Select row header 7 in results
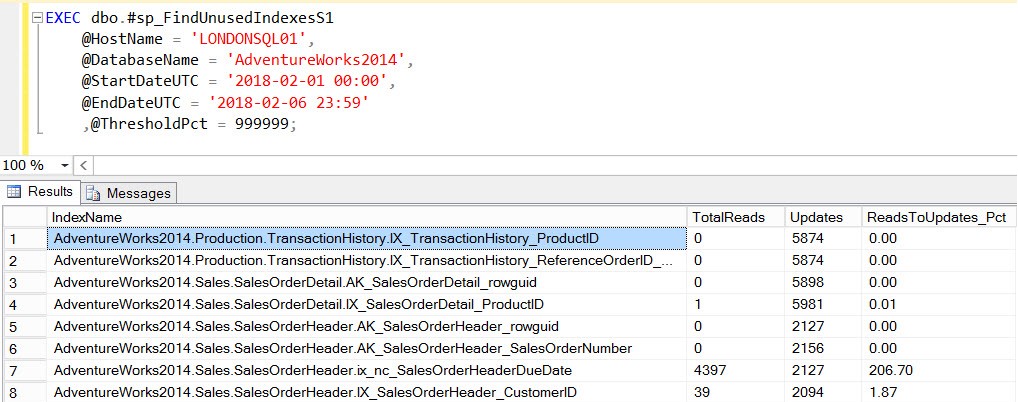The image size is (1018, 402). (25, 371)
